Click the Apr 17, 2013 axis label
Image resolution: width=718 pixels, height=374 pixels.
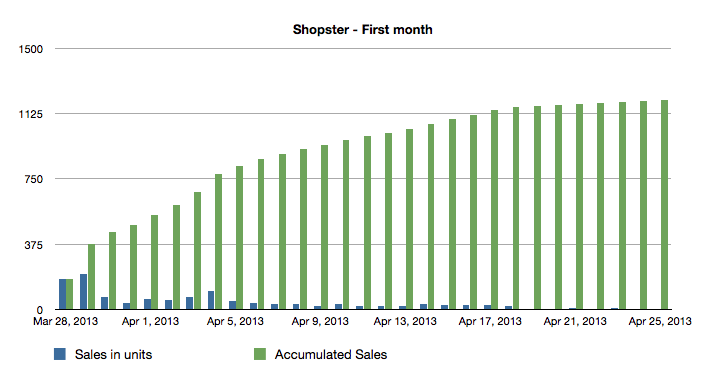pyautogui.click(x=490, y=321)
